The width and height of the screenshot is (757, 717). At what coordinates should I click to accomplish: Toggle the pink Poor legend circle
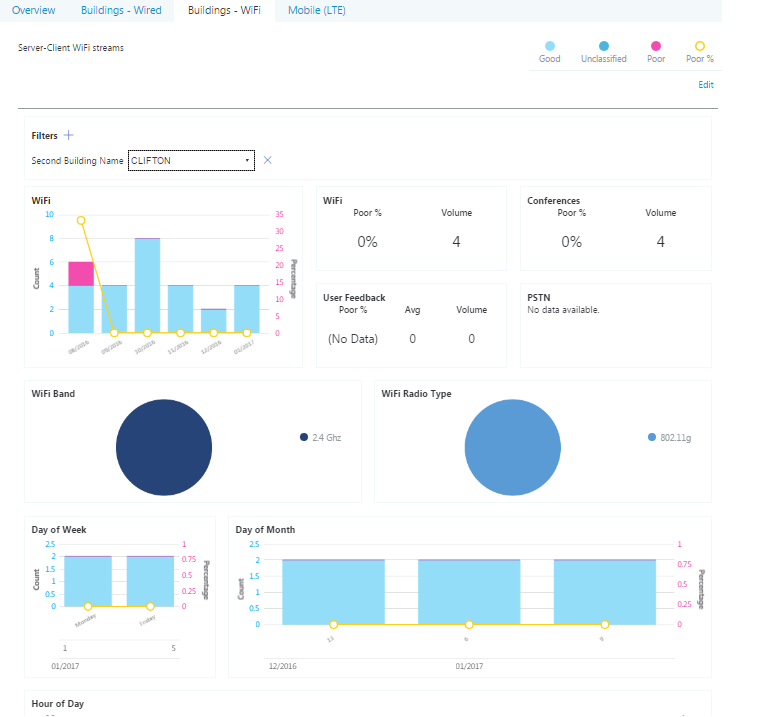point(656,46)
